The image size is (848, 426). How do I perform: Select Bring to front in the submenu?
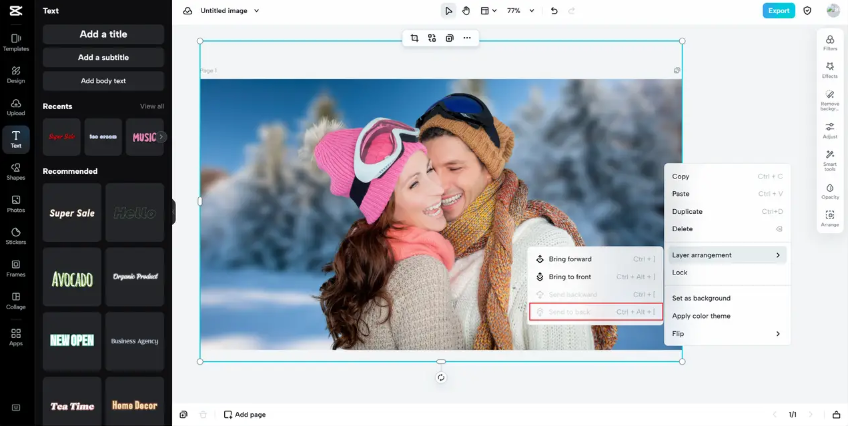coord(595,277)
